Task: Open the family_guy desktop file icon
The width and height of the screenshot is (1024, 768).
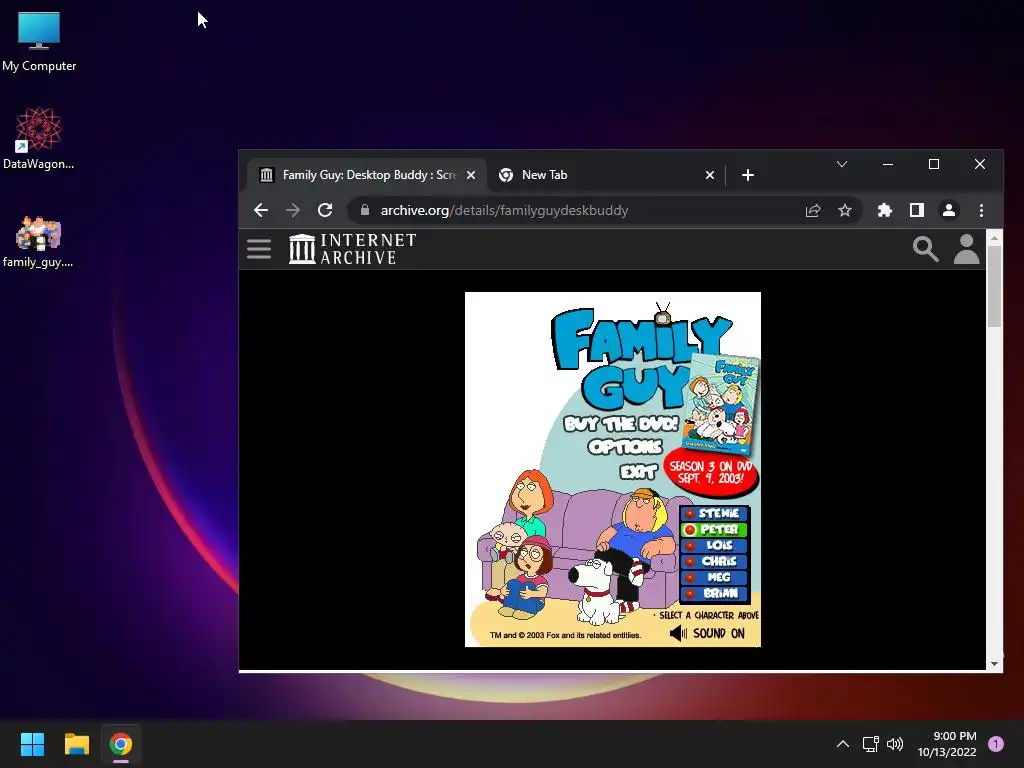Action: pyautogui.click(x=39, y=242)
